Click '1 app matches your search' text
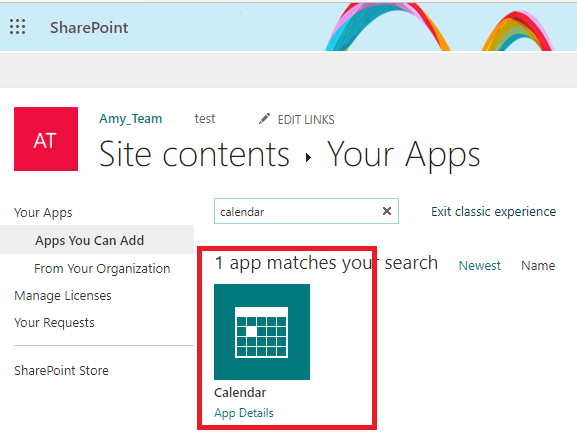 click(326, 263)
